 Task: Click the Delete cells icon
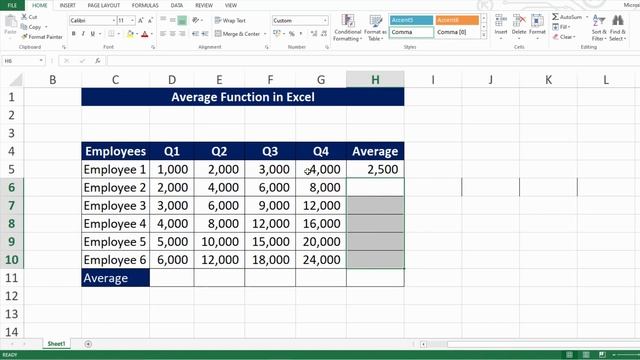click(519, 20)
